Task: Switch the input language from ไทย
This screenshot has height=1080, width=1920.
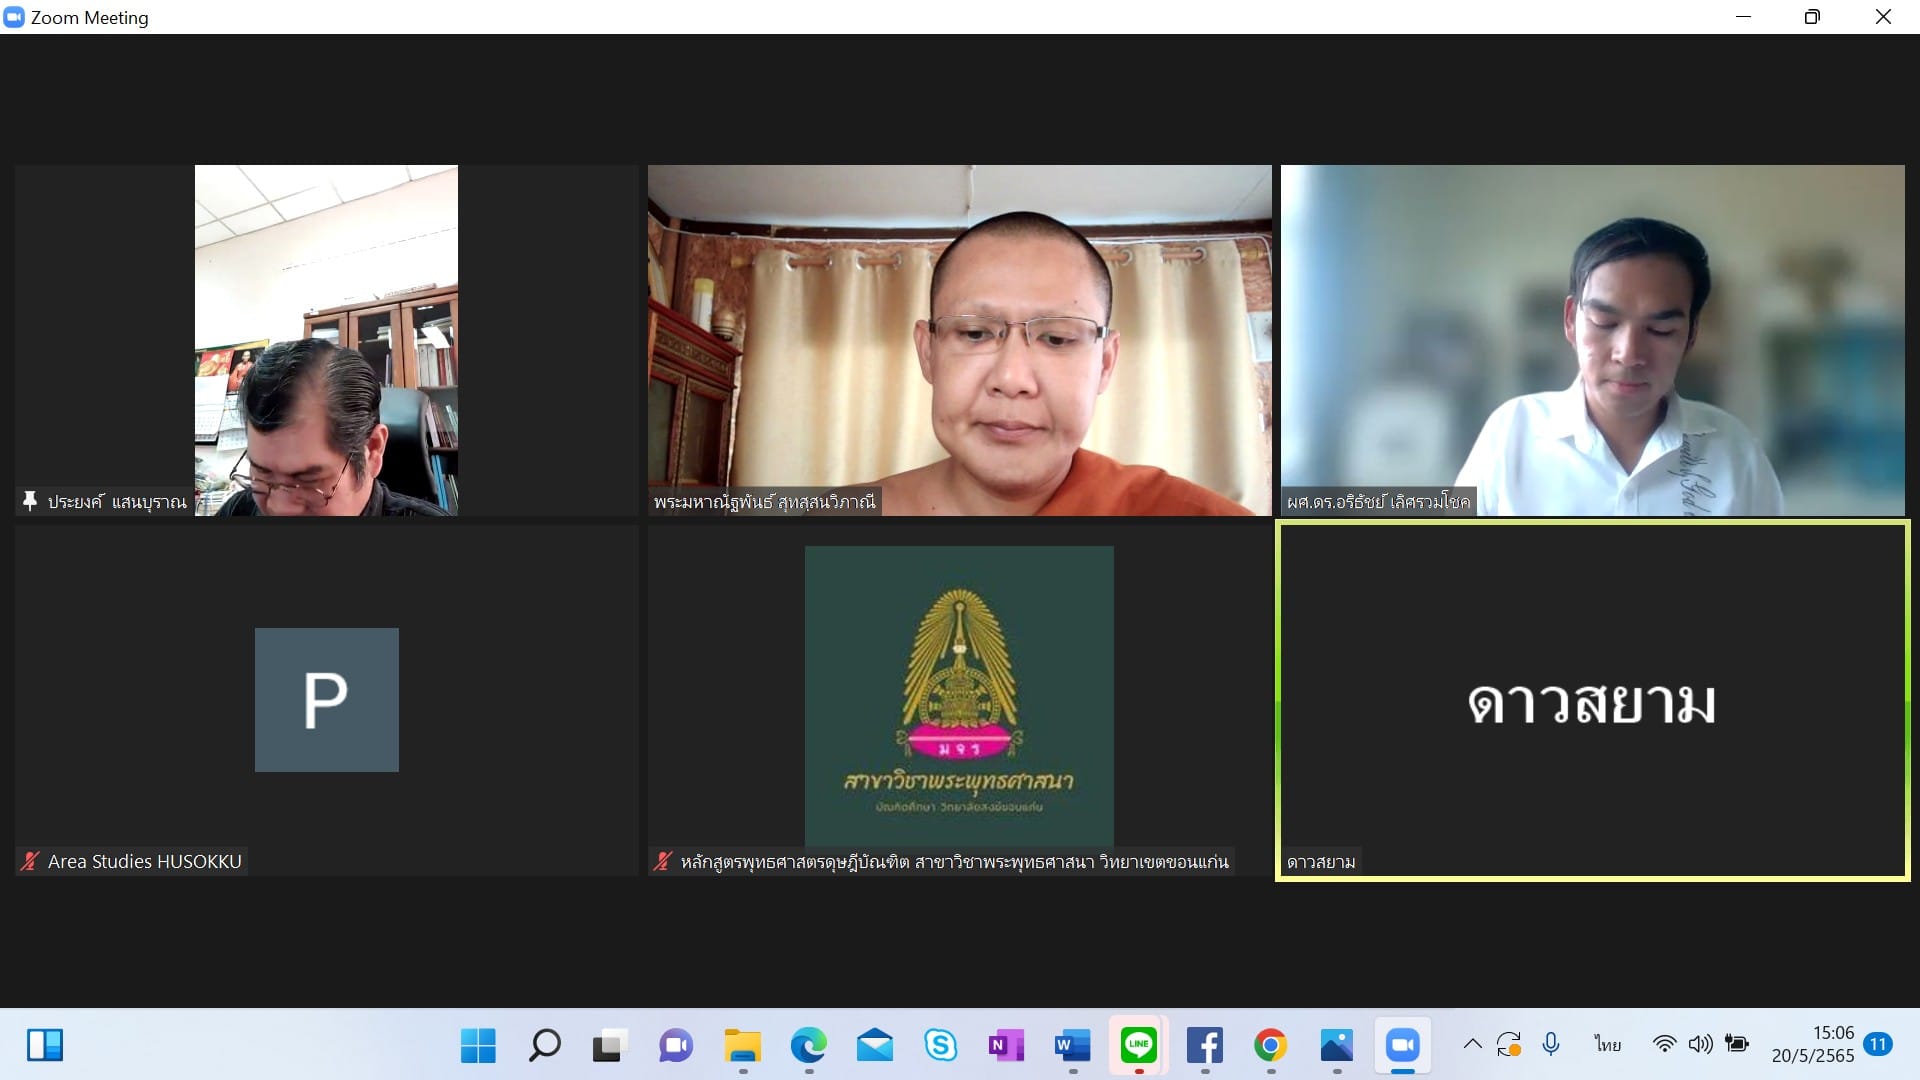Action: 1608,1045
